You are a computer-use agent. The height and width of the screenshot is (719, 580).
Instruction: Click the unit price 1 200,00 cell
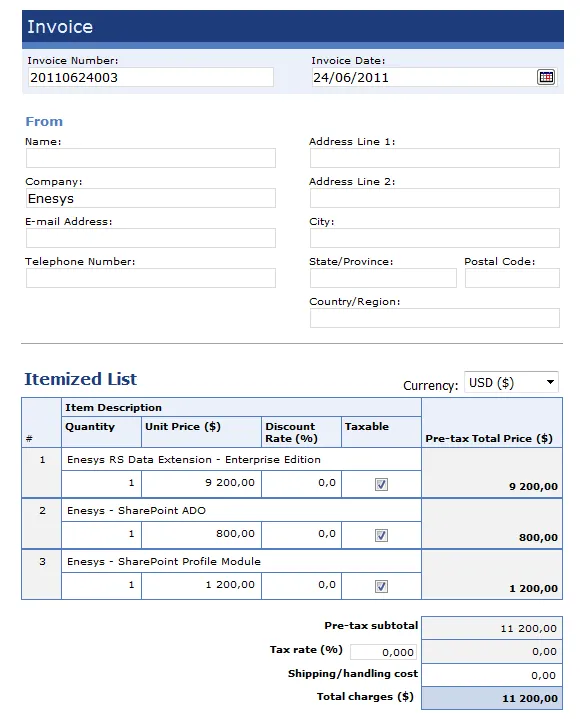(x=201, y=585)
